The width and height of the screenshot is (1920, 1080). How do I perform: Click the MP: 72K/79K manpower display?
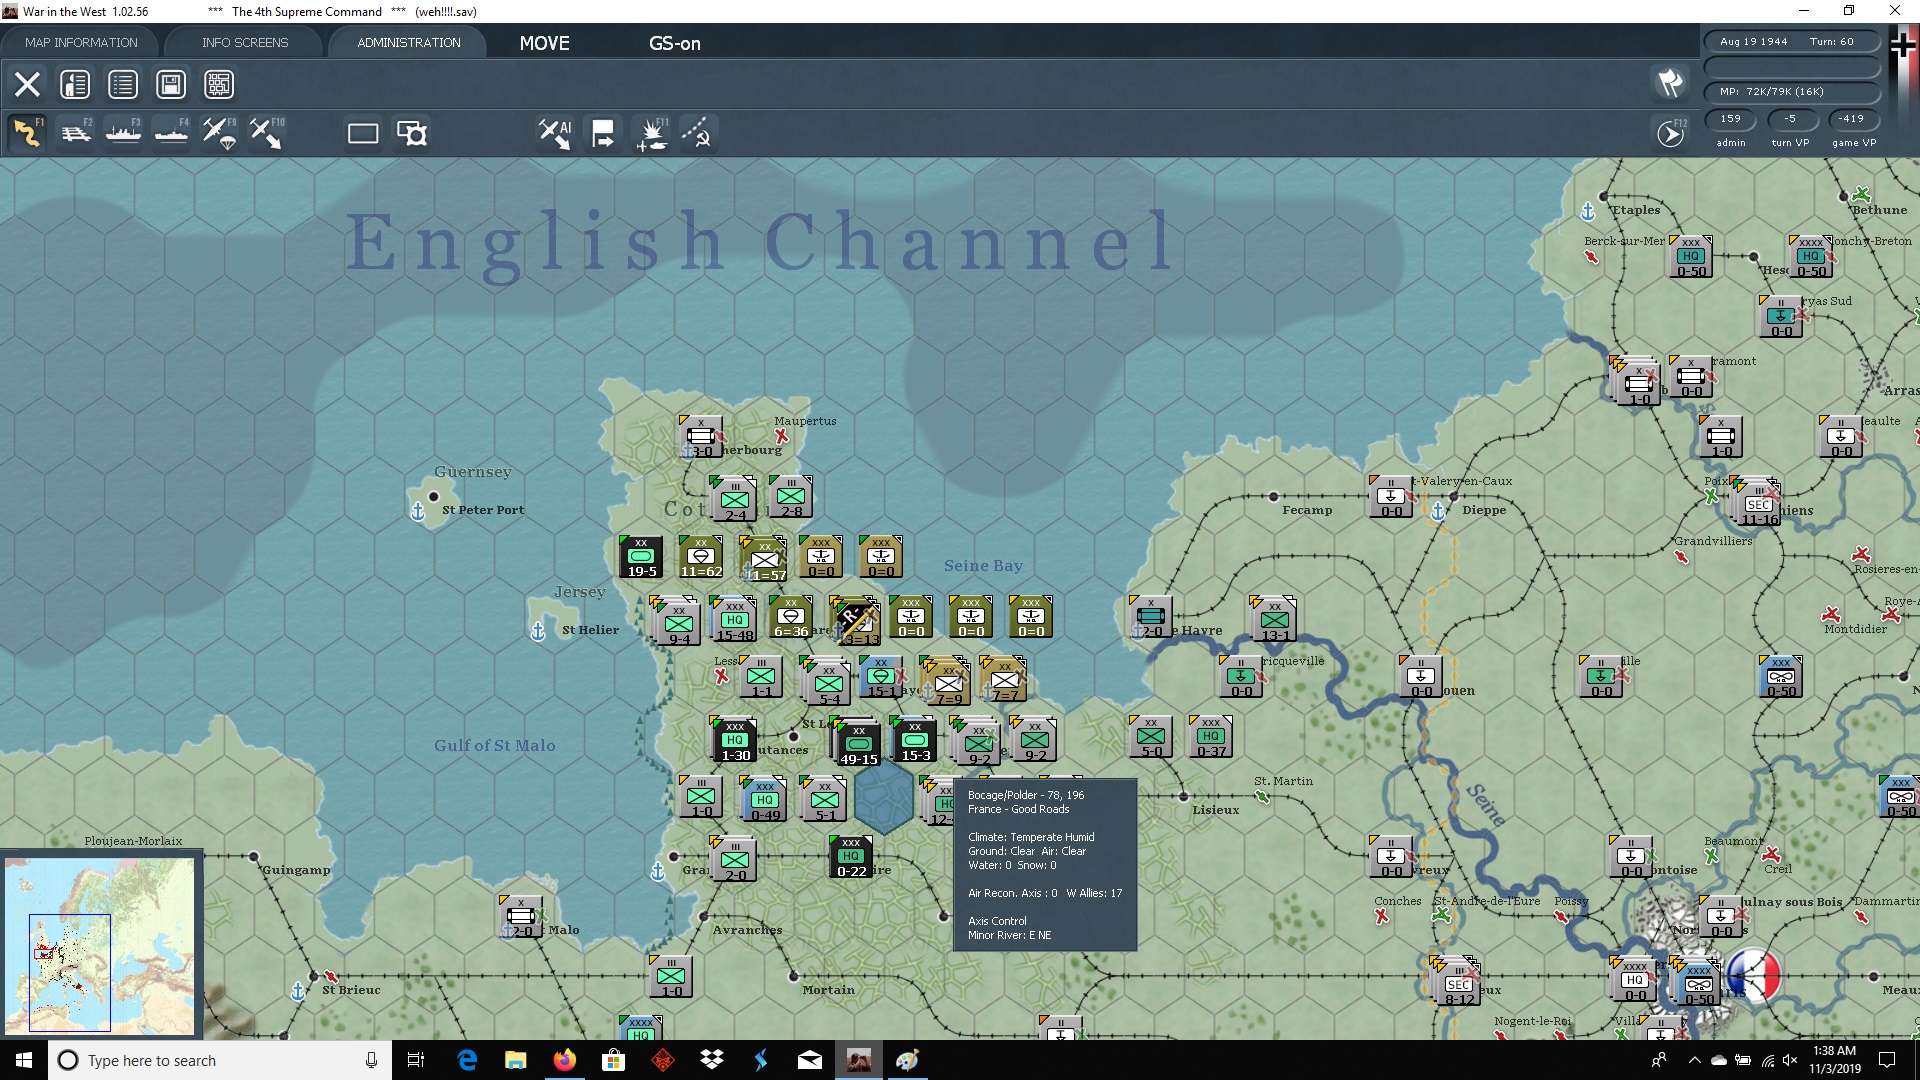point(1792,91)
